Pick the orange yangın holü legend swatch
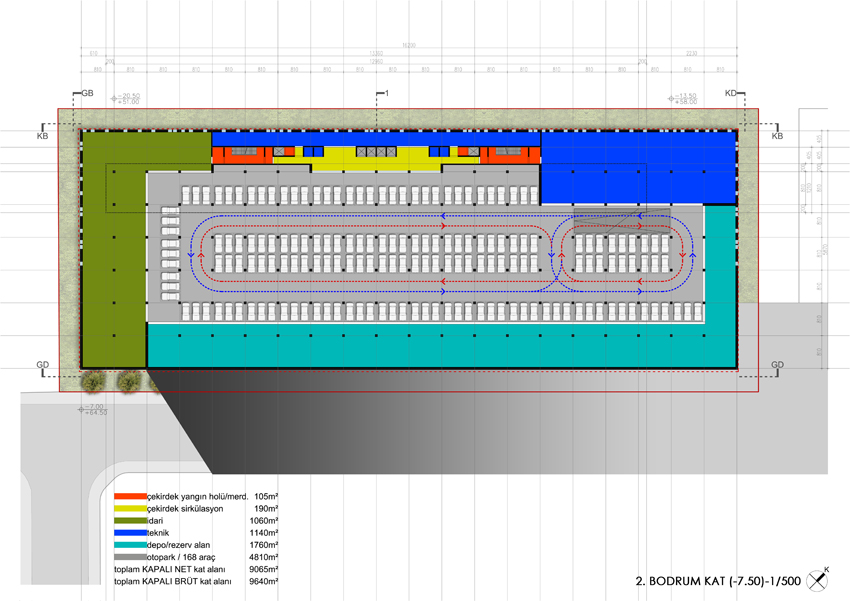The width and height of the screenshot is (850, 601). (130, 496)
